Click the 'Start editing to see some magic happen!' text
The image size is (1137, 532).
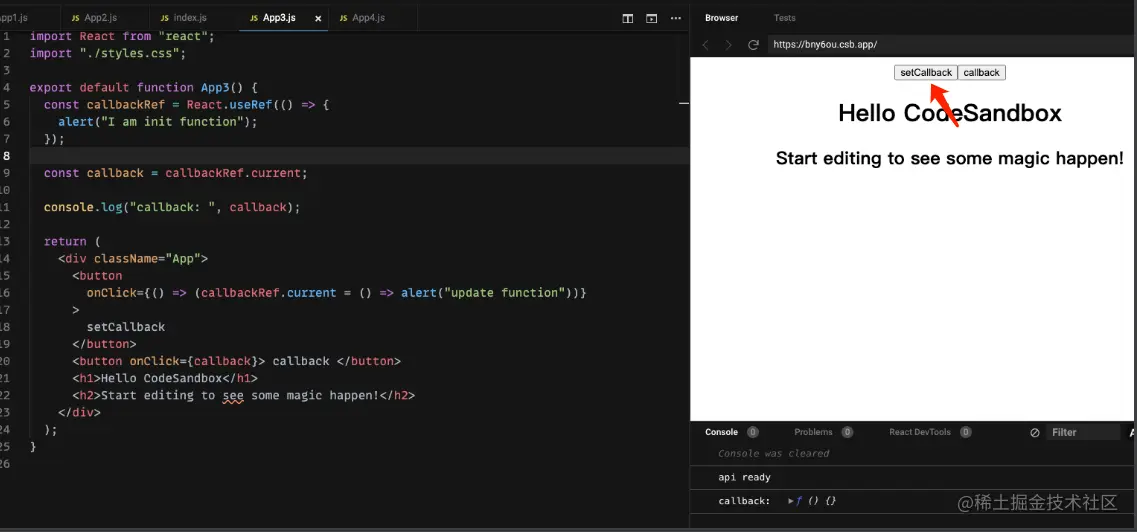pyautogui.click(x=950, y=158)
